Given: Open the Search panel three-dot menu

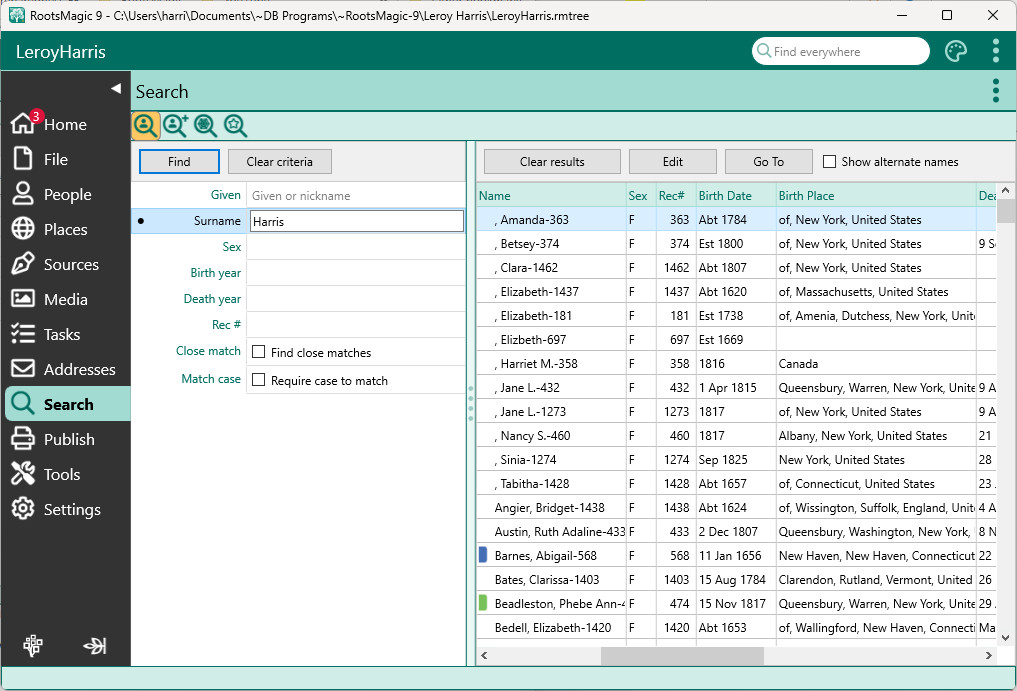Looking at the screenshot, I should click(995, 91).
